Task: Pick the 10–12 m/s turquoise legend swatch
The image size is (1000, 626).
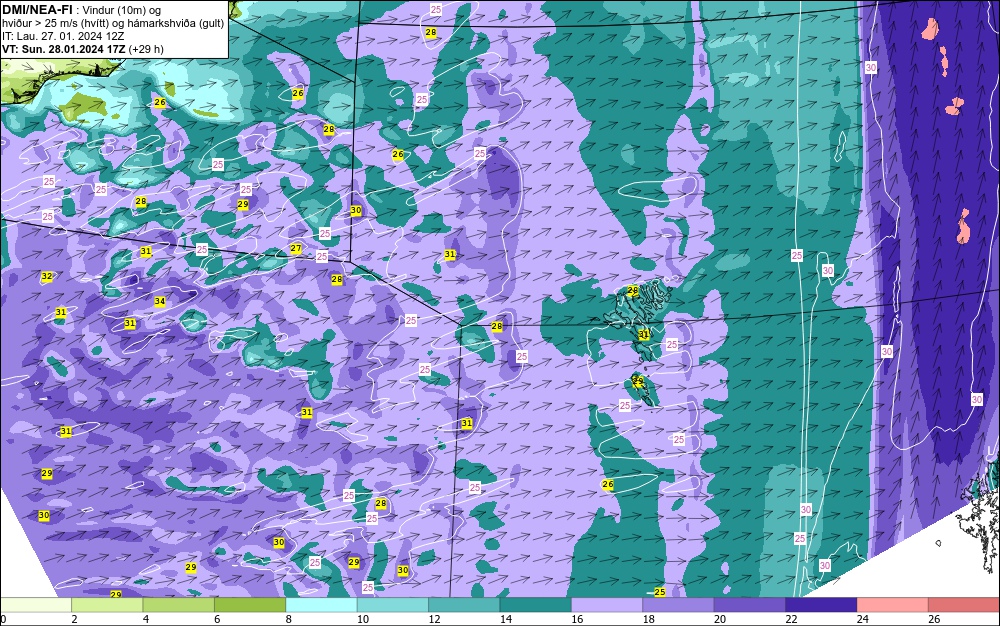Action: pos(393,605)
